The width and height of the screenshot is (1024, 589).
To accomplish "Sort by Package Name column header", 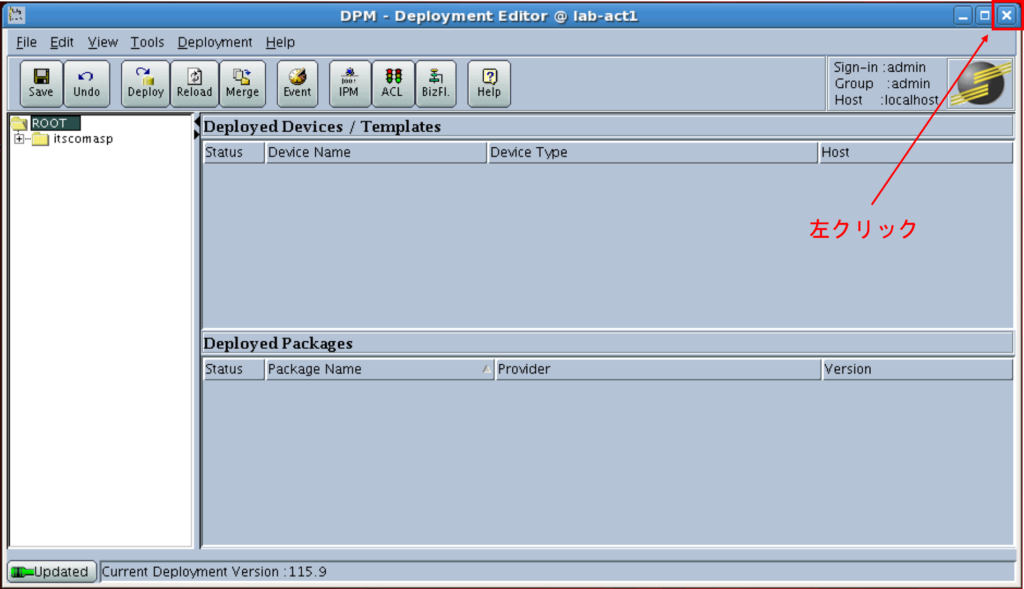I will (x=379, y=369).
